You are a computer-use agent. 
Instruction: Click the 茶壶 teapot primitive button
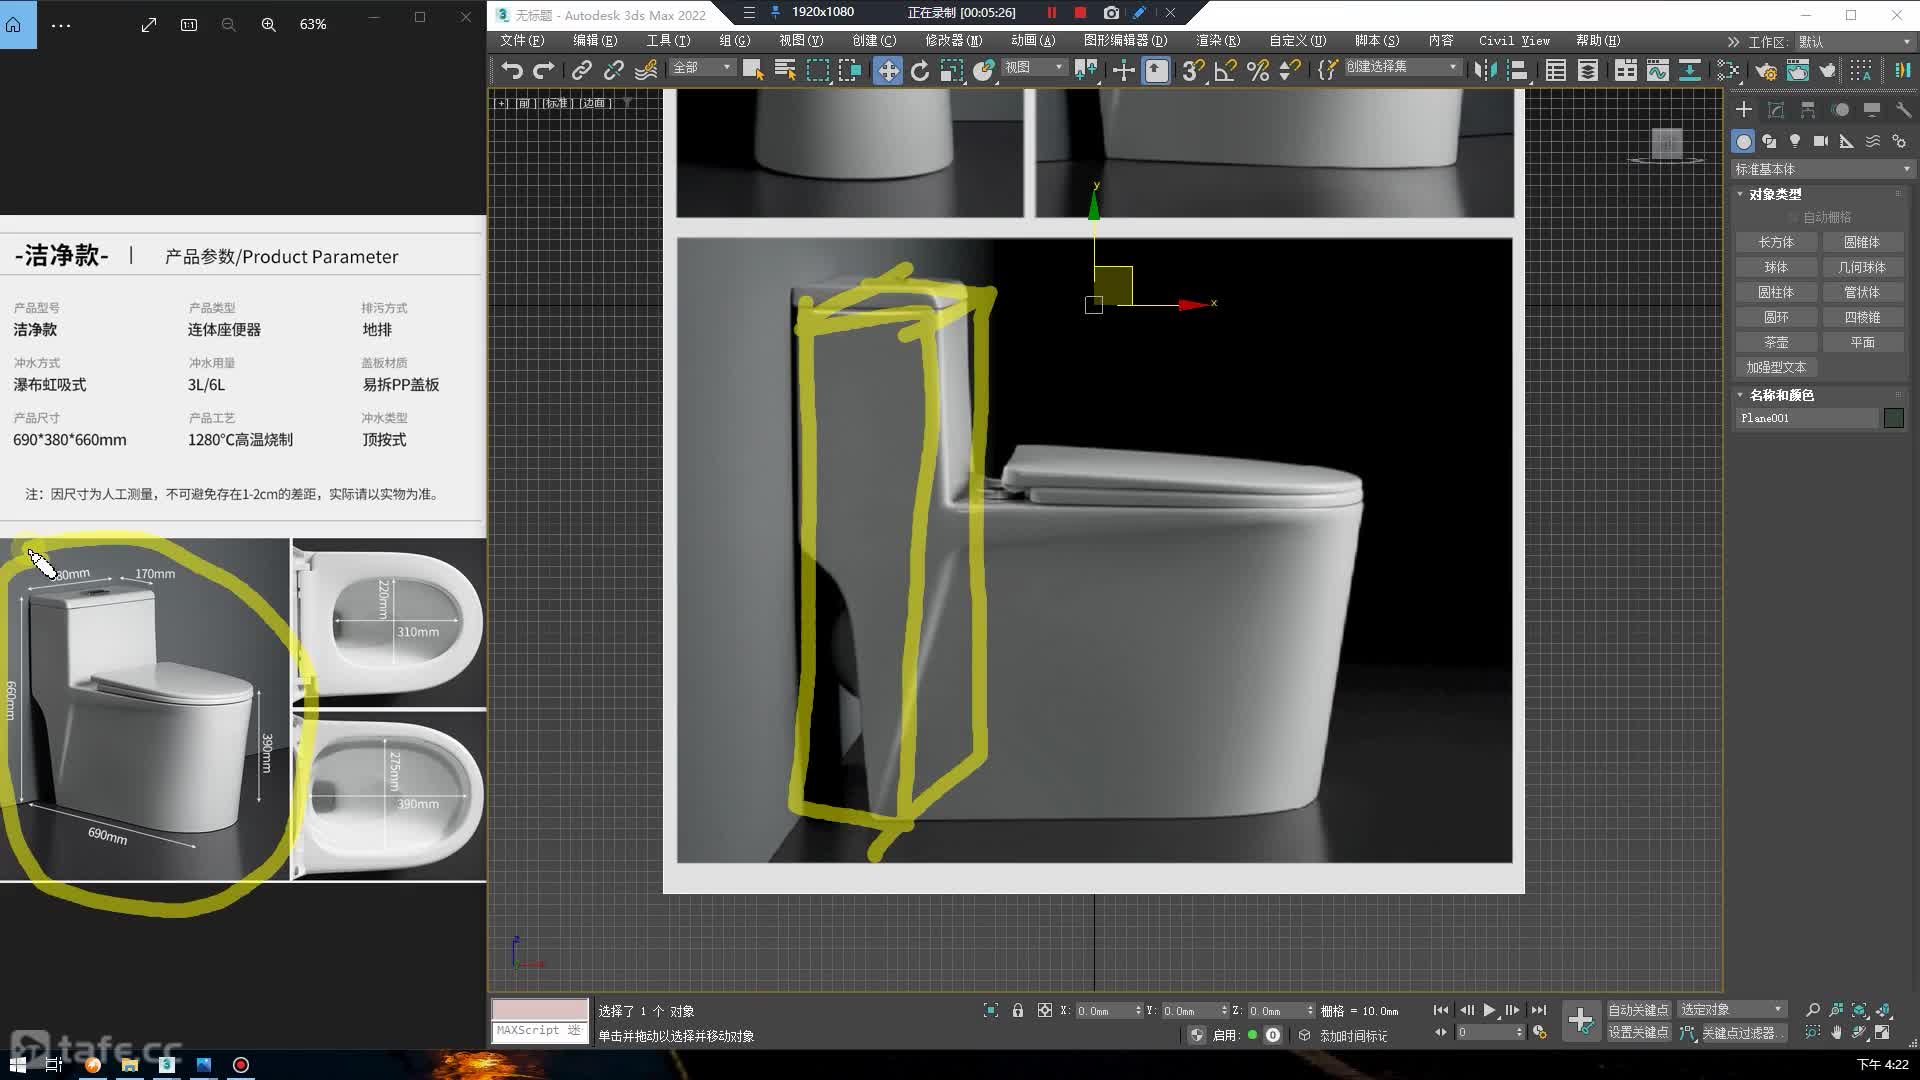click(x=1776, y=342)
